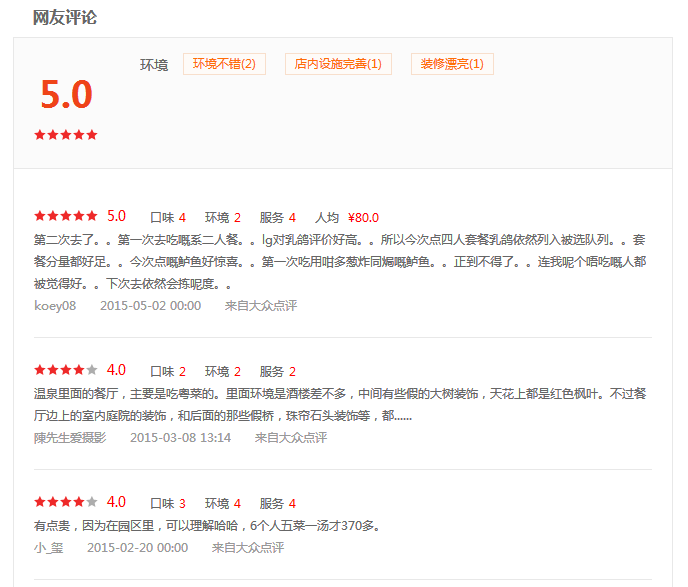Click 人均 ¥80.0 in koey08's review

347,218
